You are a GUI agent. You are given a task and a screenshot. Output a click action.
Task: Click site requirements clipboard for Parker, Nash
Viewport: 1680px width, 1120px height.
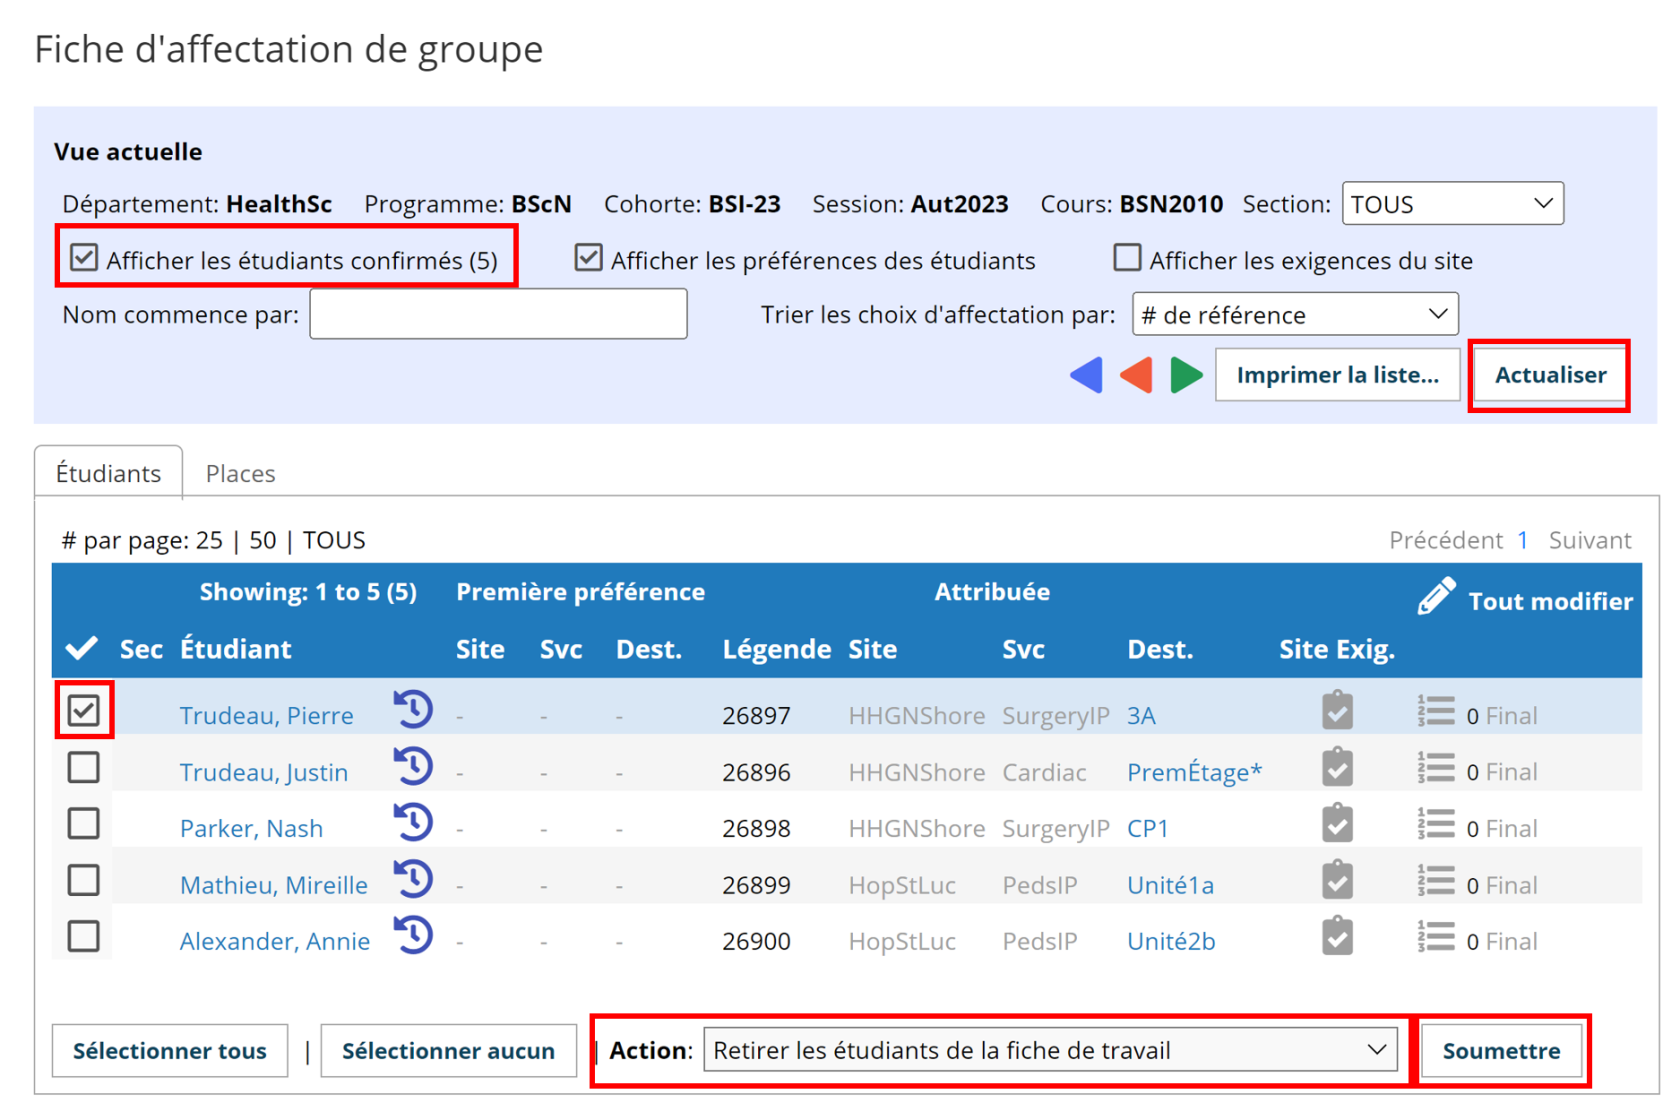(x=1337, y=823)
